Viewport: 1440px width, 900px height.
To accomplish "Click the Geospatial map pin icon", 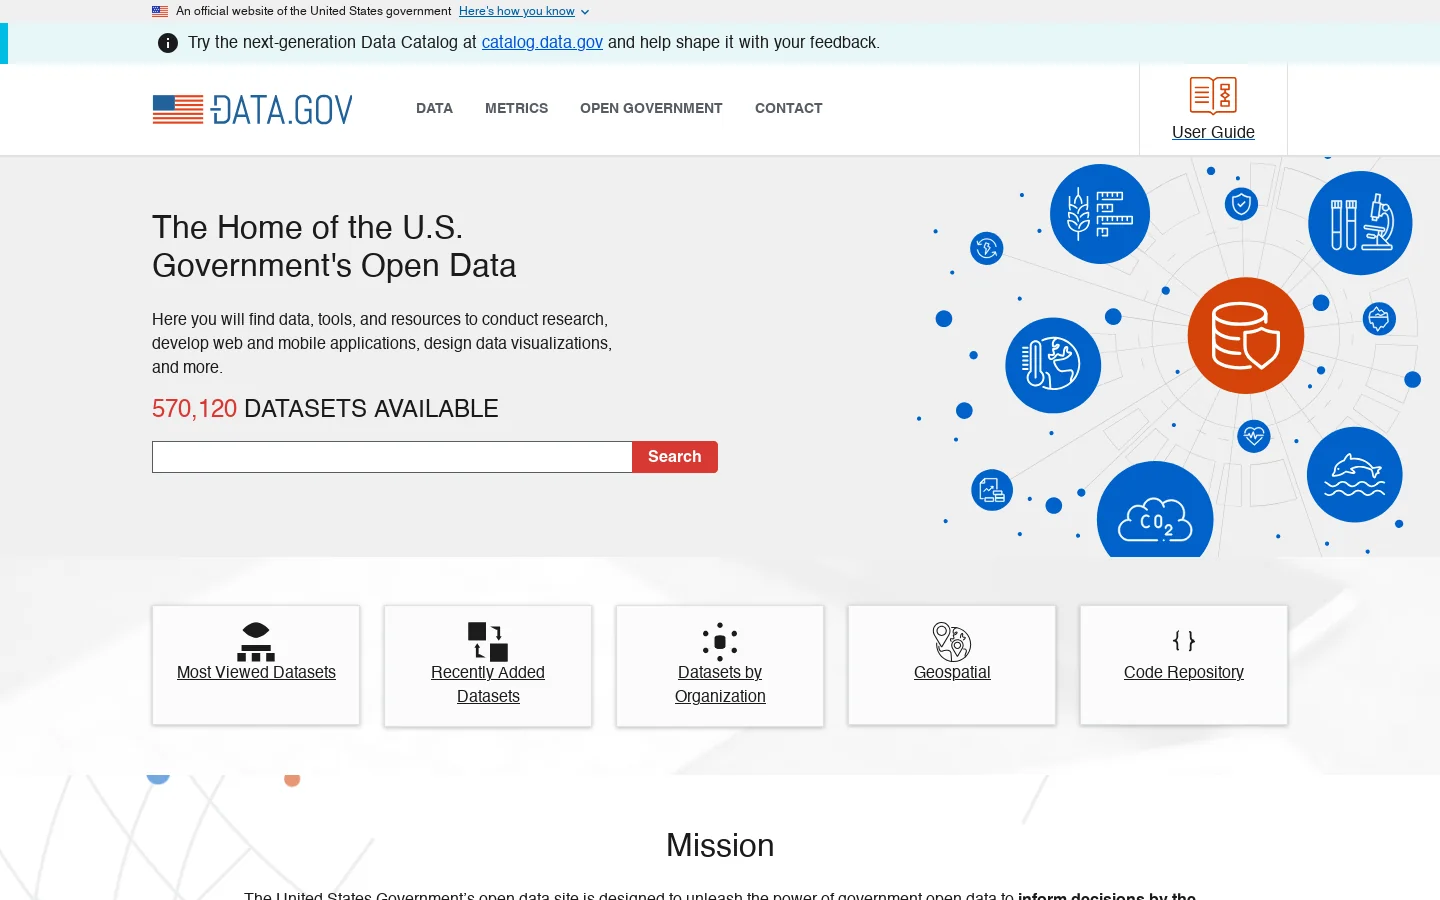I will pyautogui.click(x=952, y=642).
